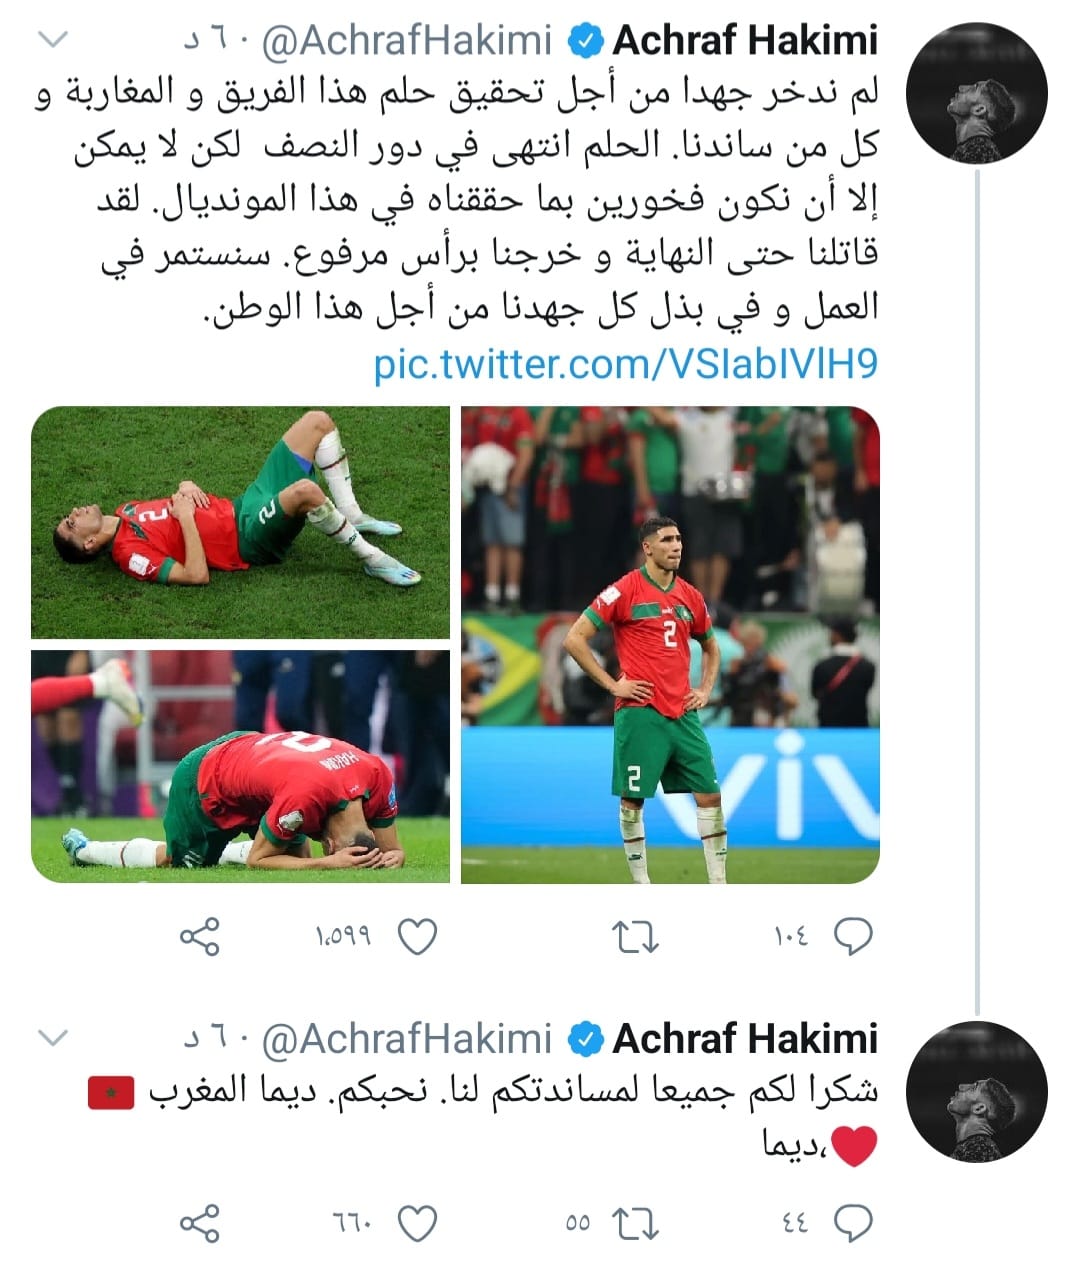This screenshot has width=1080, height=1267.
Task: Expand options chevron on first tweet
Action: tap(52, 40)
